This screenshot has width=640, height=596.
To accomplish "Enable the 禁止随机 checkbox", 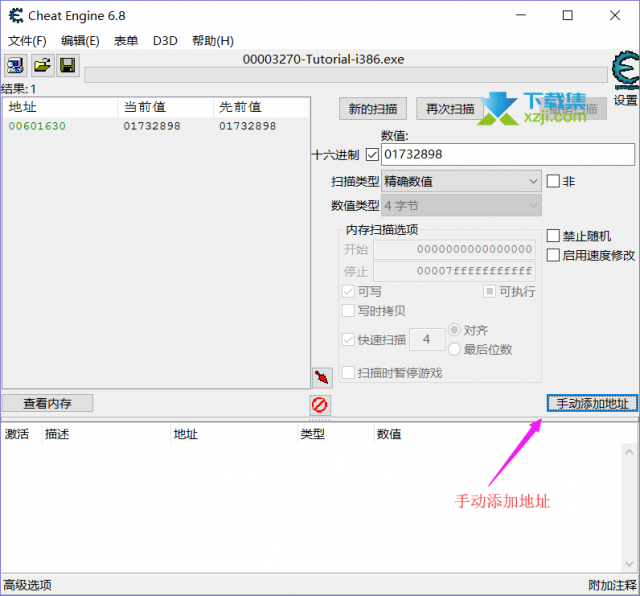I will [x=553, y=236].
